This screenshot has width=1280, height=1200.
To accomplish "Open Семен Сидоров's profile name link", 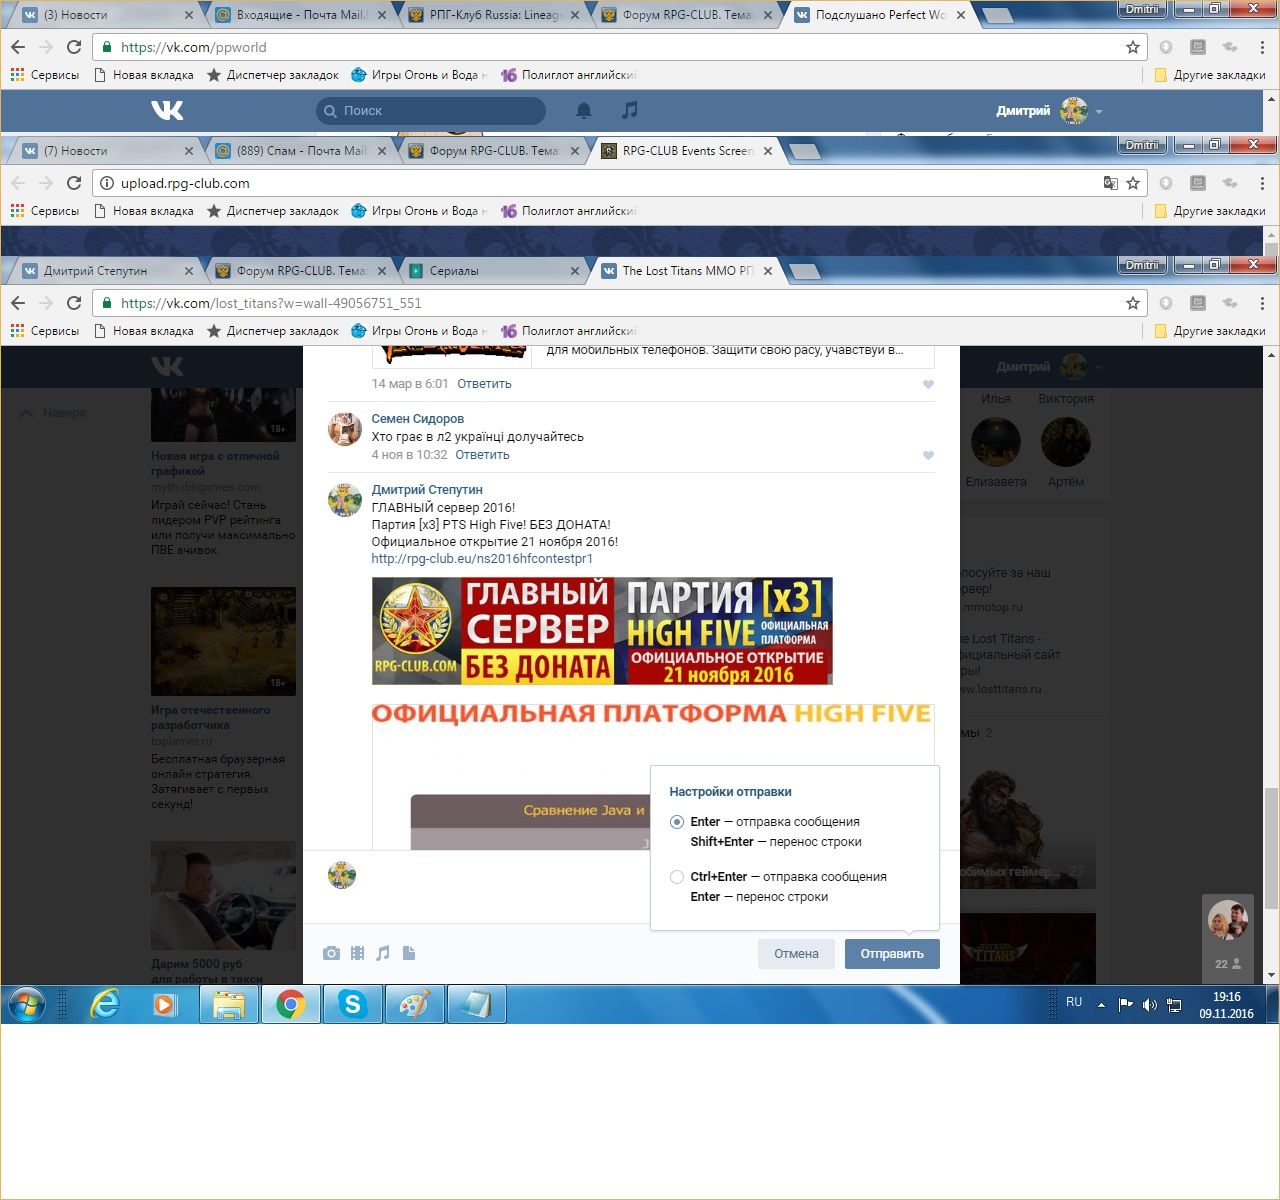I will [x=417, y=419].
